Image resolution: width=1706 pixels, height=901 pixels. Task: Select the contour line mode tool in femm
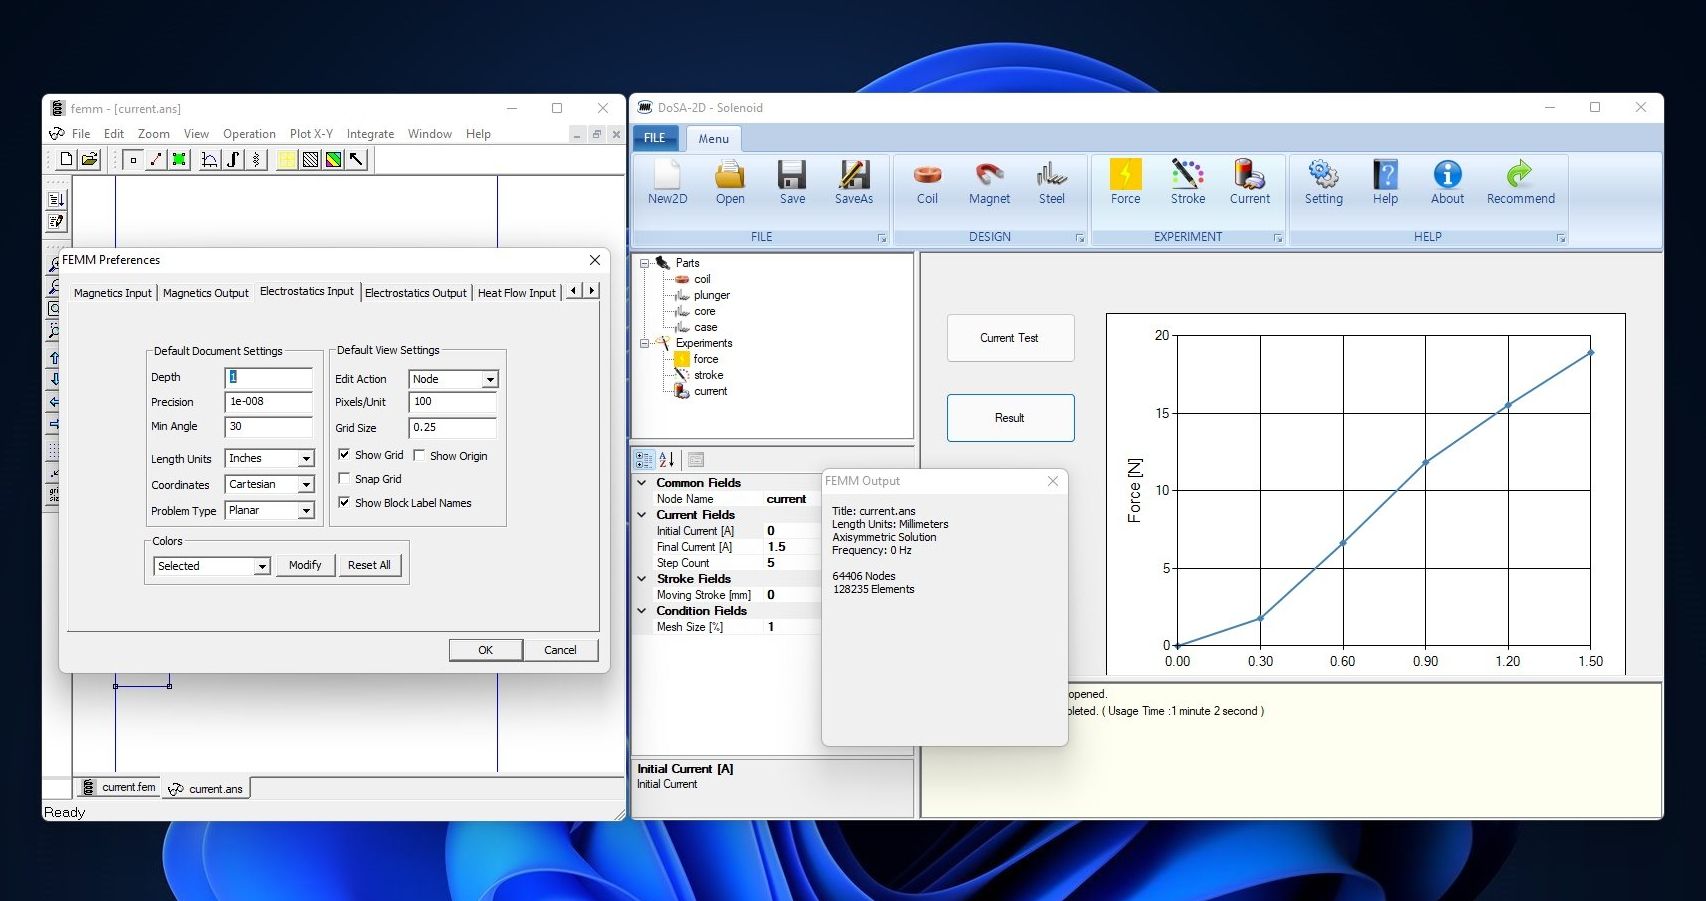pos(156,159)
